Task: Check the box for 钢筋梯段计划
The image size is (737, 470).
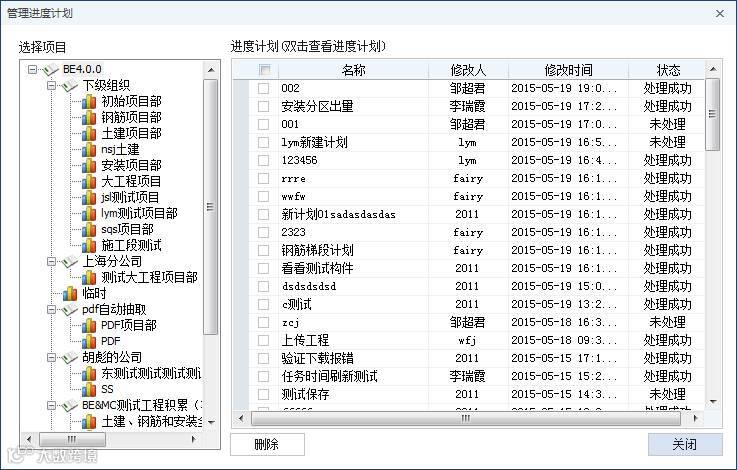Action: pos(263,250)
